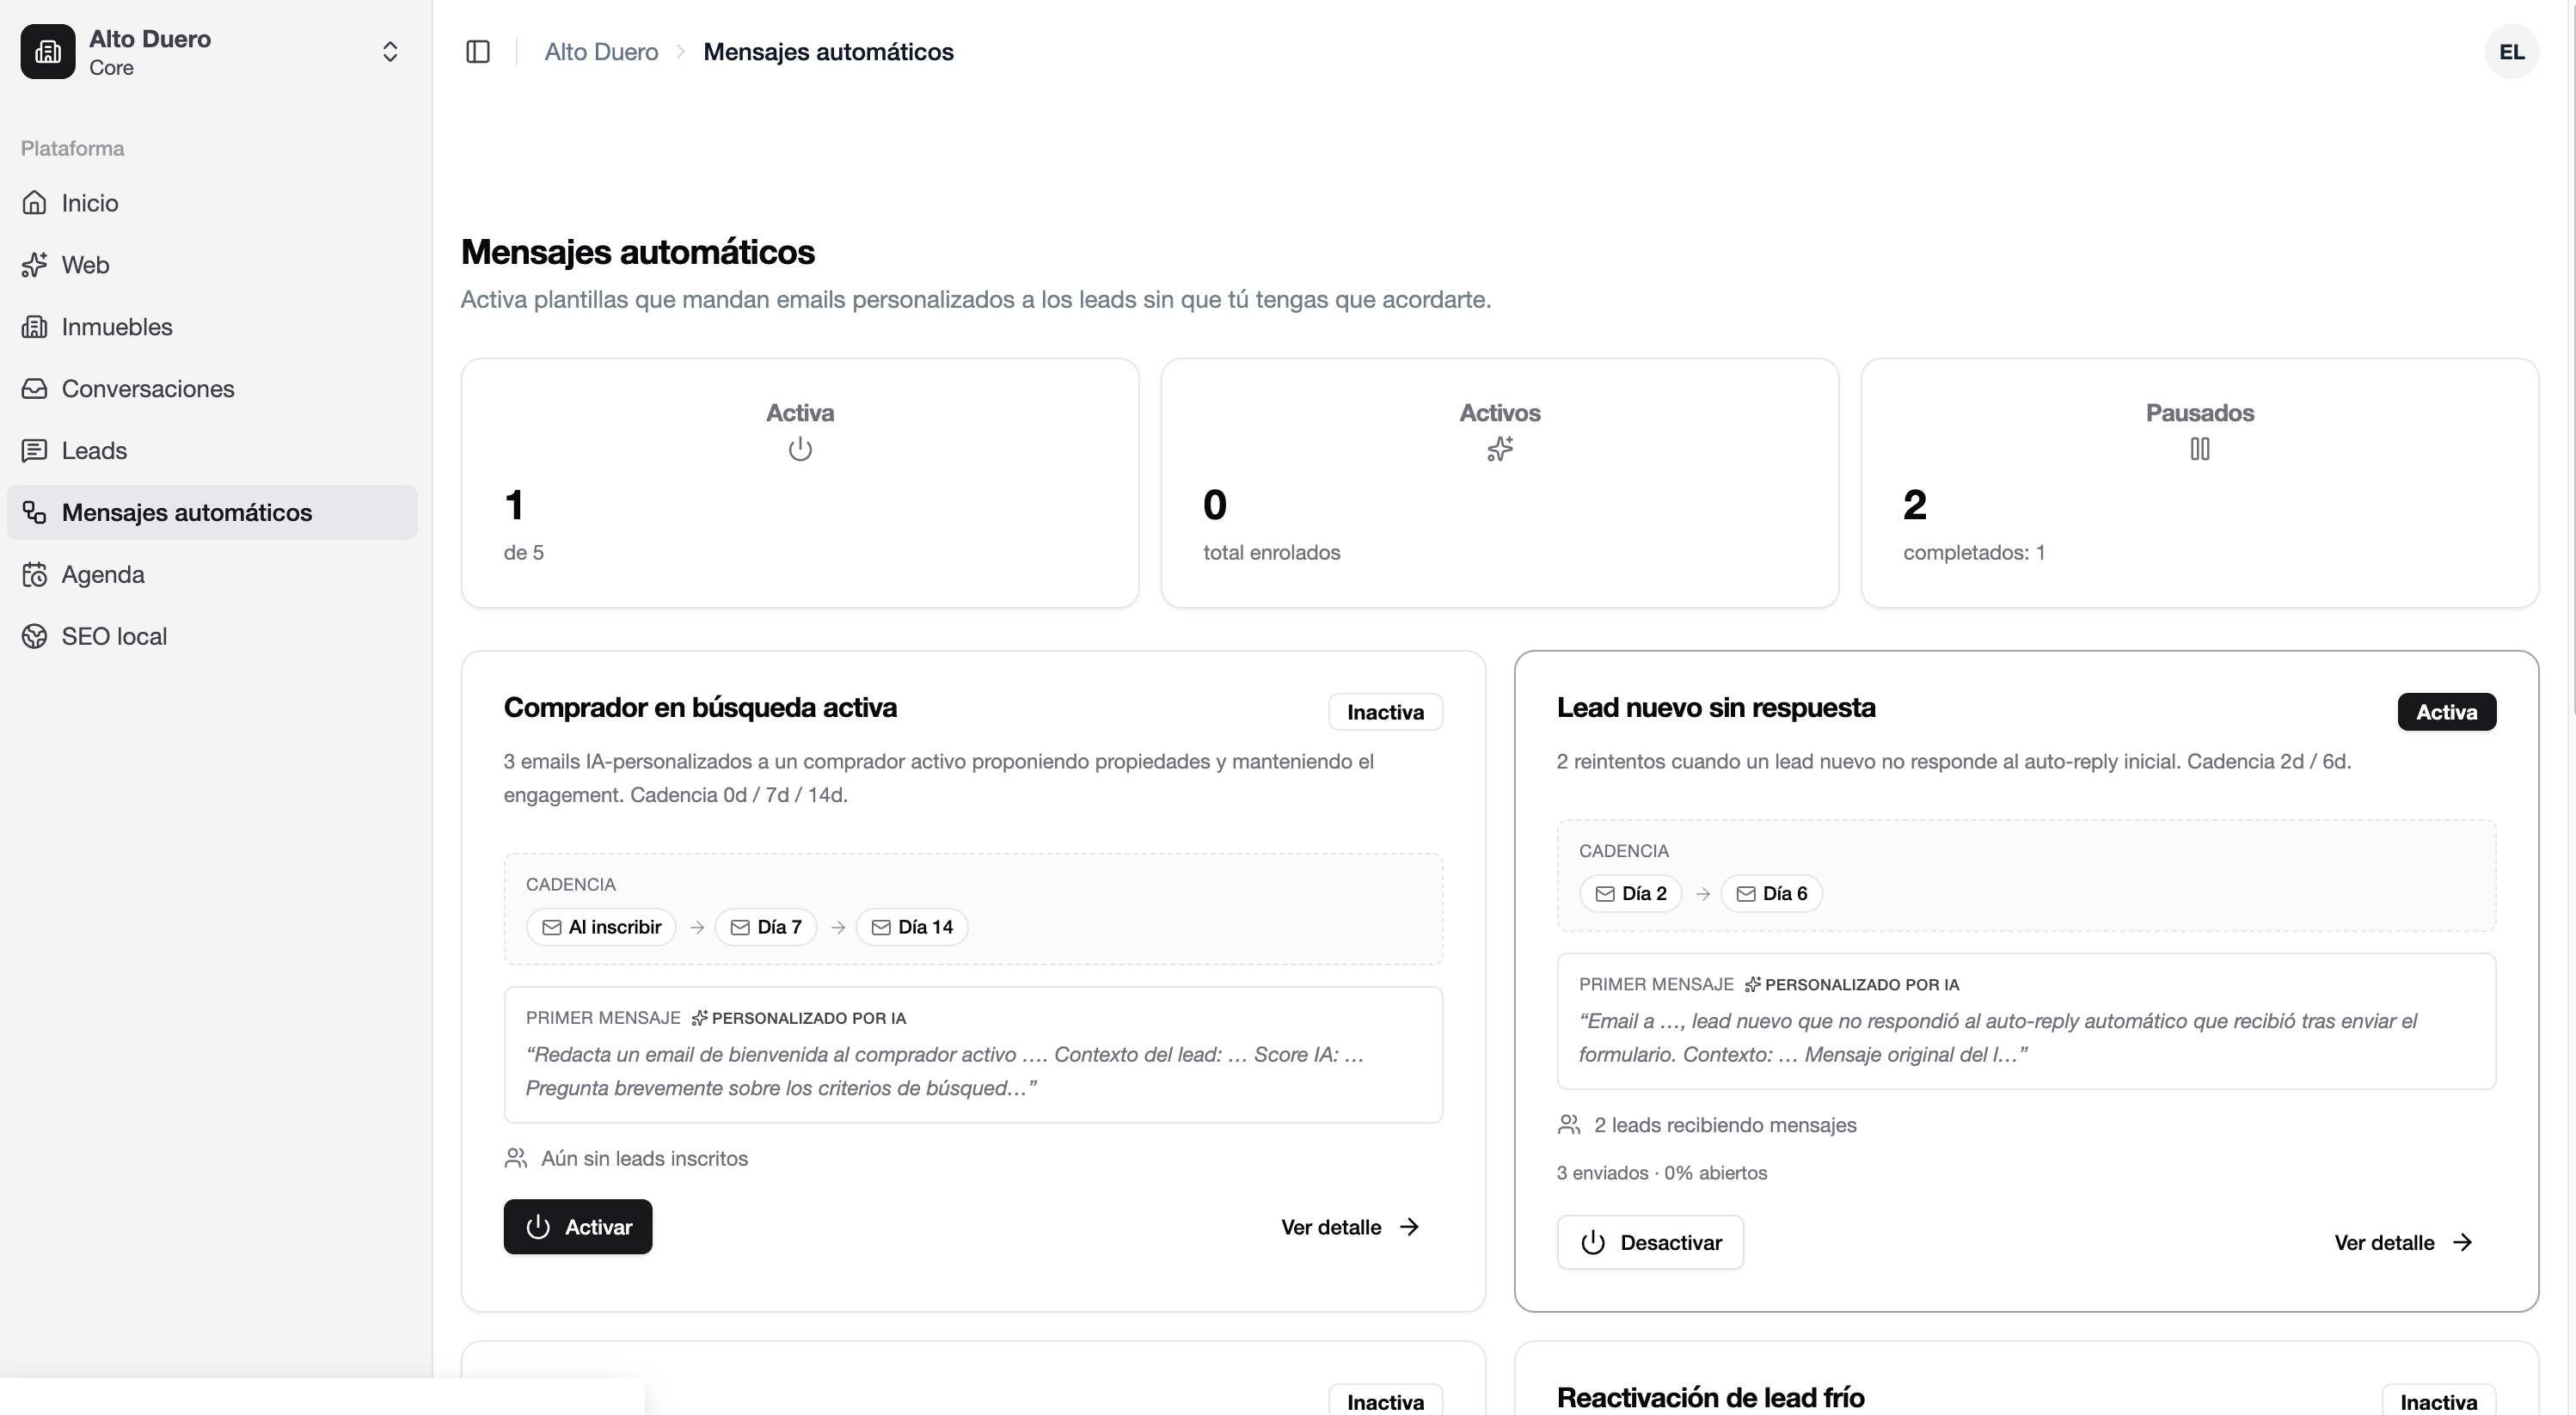Click the Mensajes automáticos breadcrumb text
The image size is (2576, 1415).
pos(828,52)
